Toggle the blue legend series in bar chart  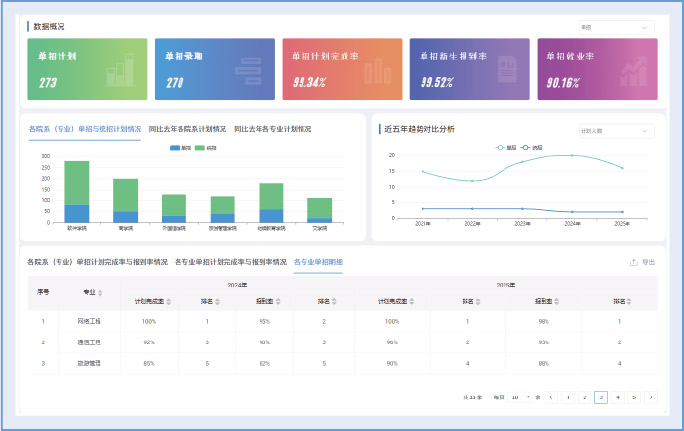(x=179, y=148)
